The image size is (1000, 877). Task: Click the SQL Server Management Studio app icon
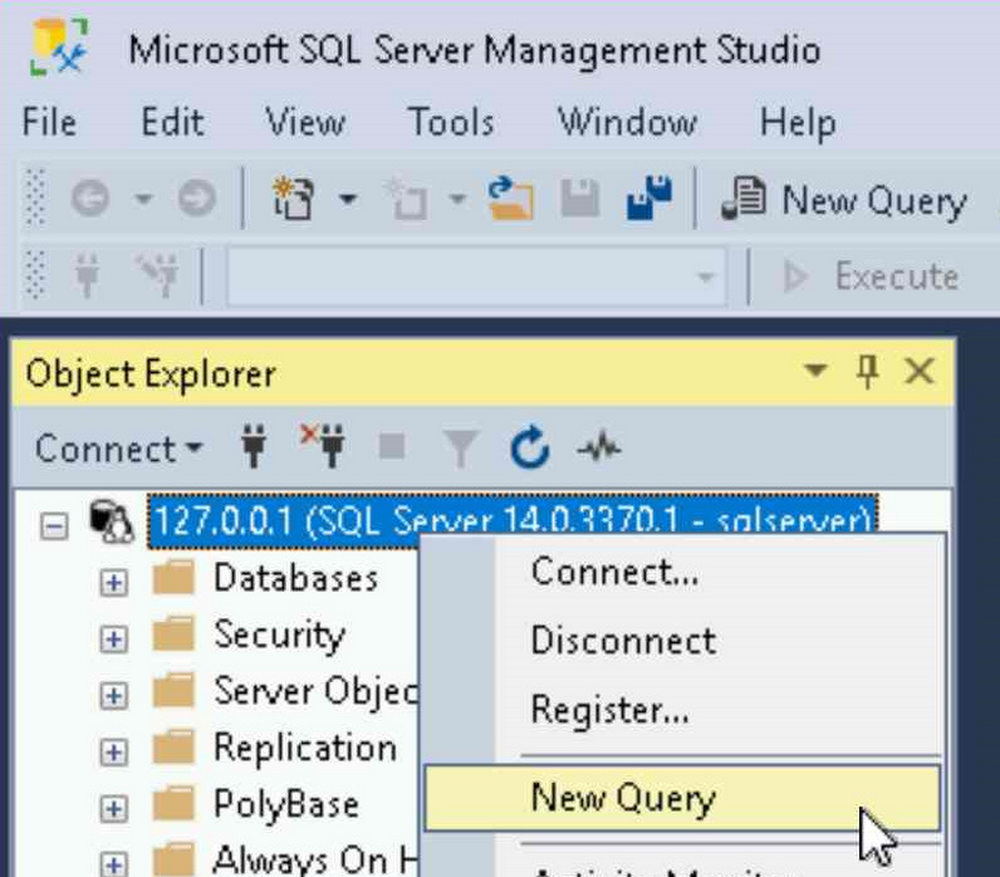tap(59, 47)
